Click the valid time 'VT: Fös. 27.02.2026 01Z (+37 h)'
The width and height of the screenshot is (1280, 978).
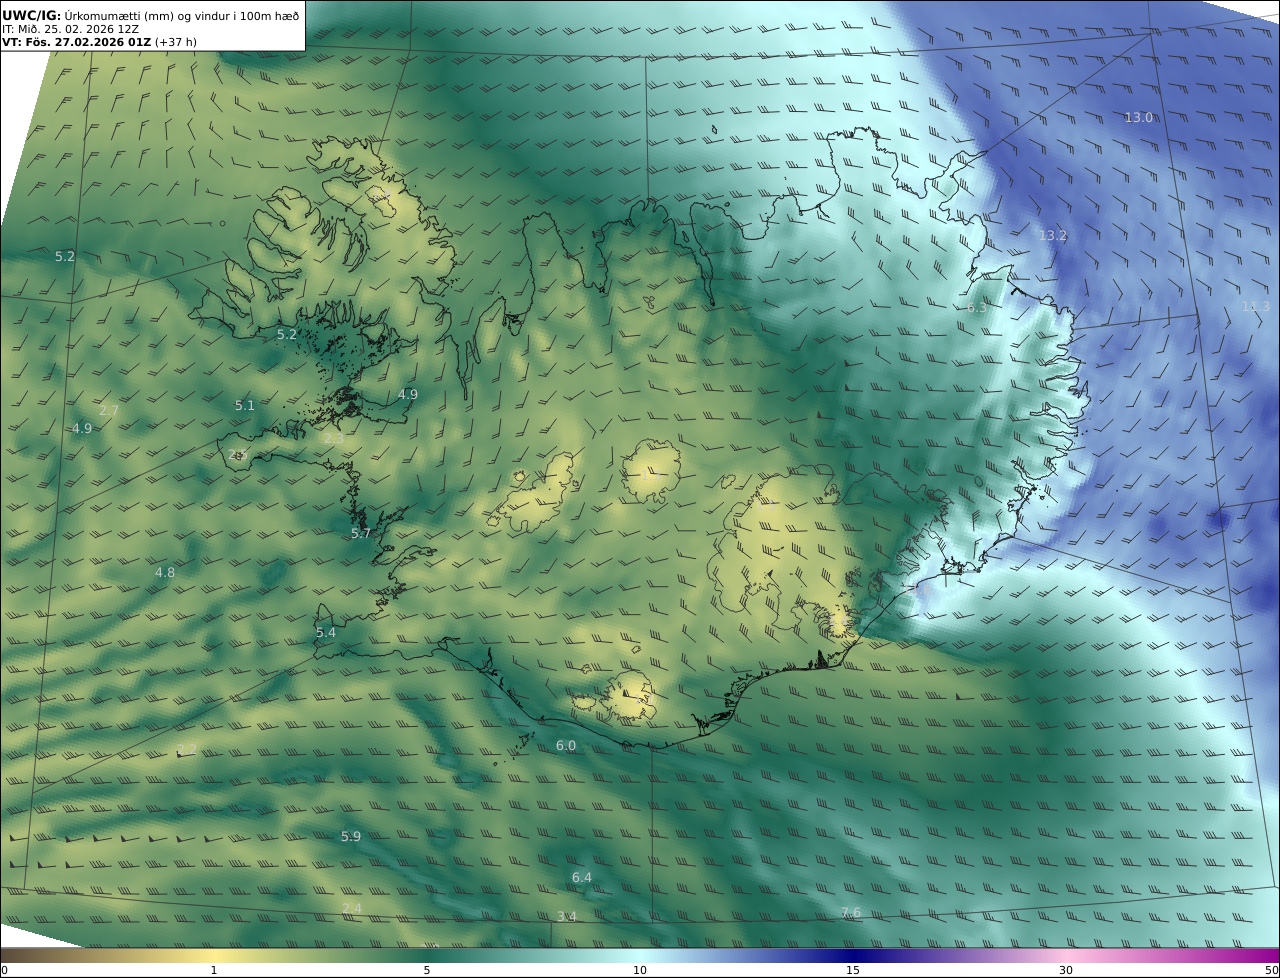99,42
